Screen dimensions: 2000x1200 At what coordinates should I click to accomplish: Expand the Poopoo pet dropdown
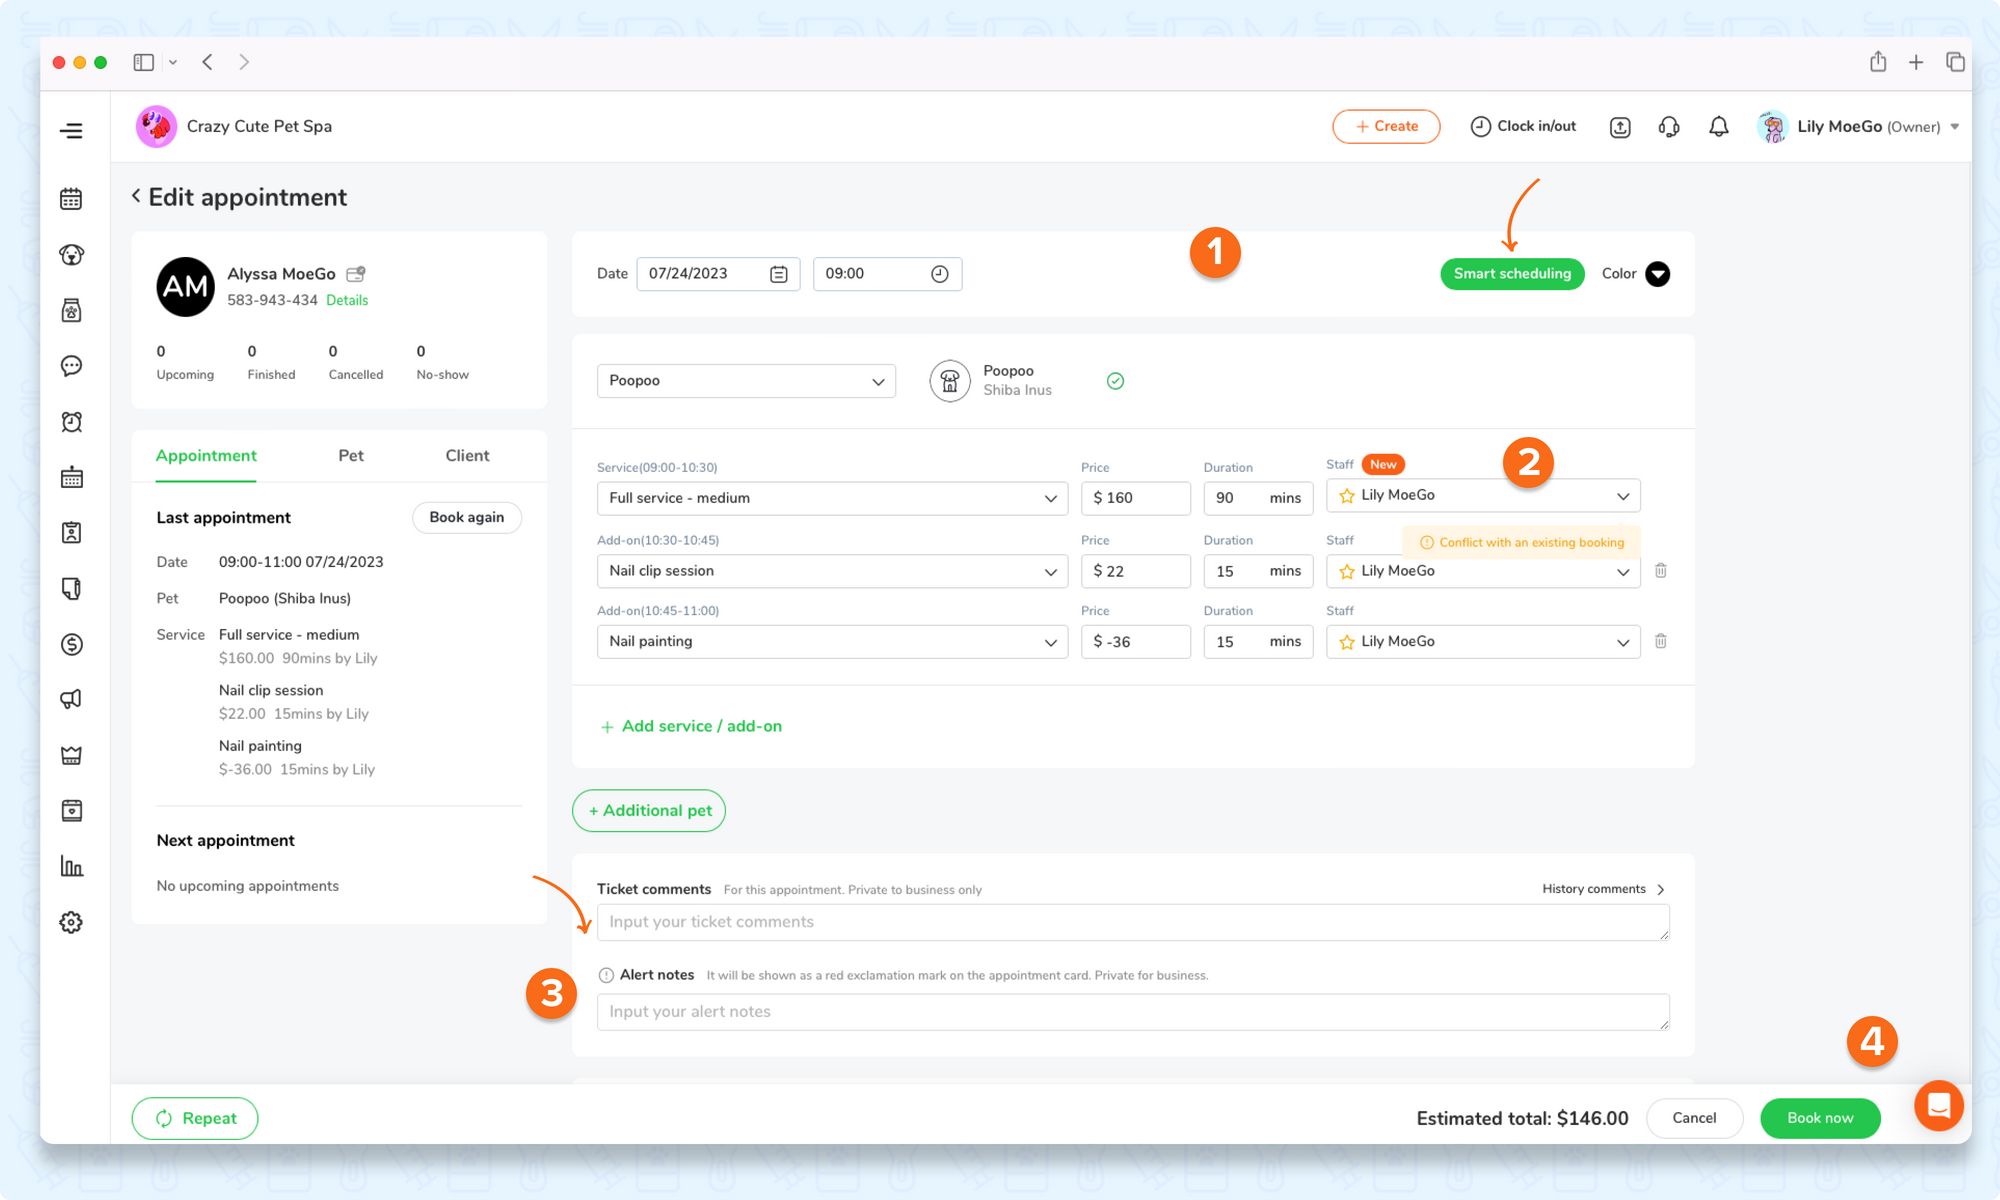[x=746, y=381]
